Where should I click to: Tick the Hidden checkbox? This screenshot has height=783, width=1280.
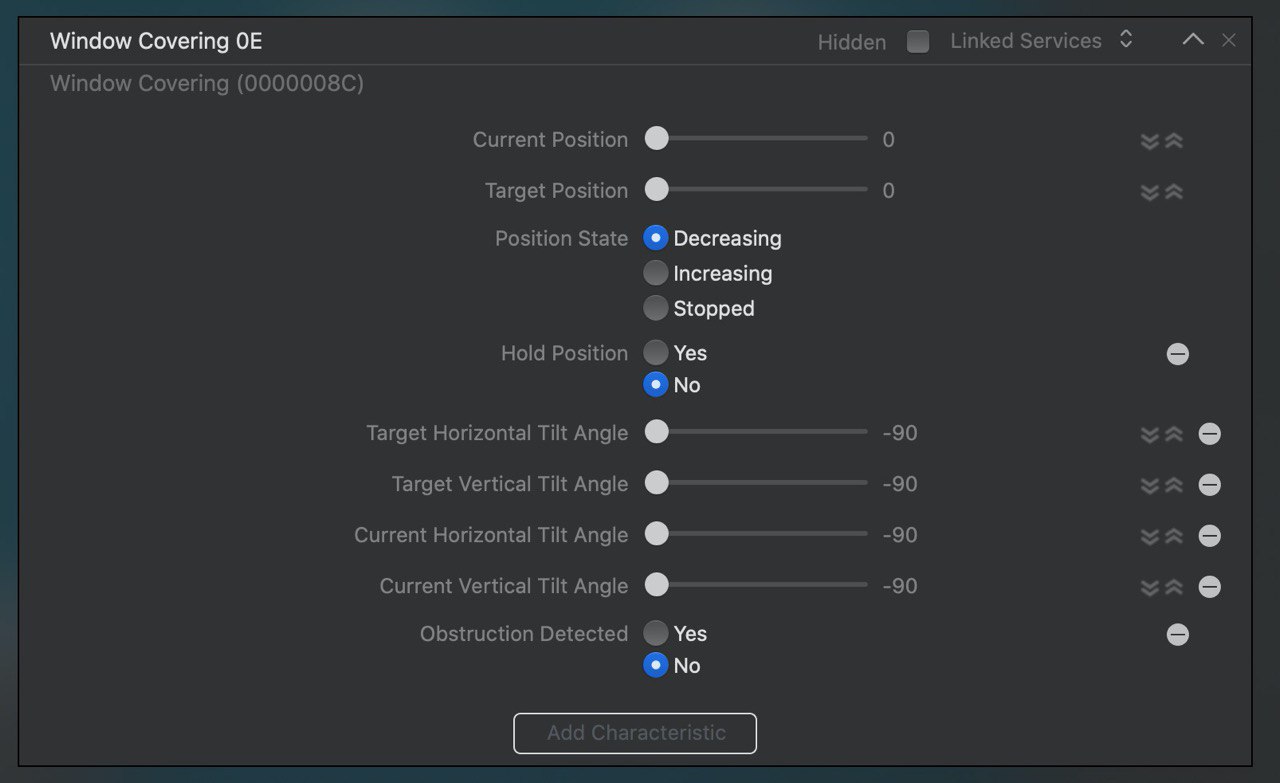coord(918,41)
